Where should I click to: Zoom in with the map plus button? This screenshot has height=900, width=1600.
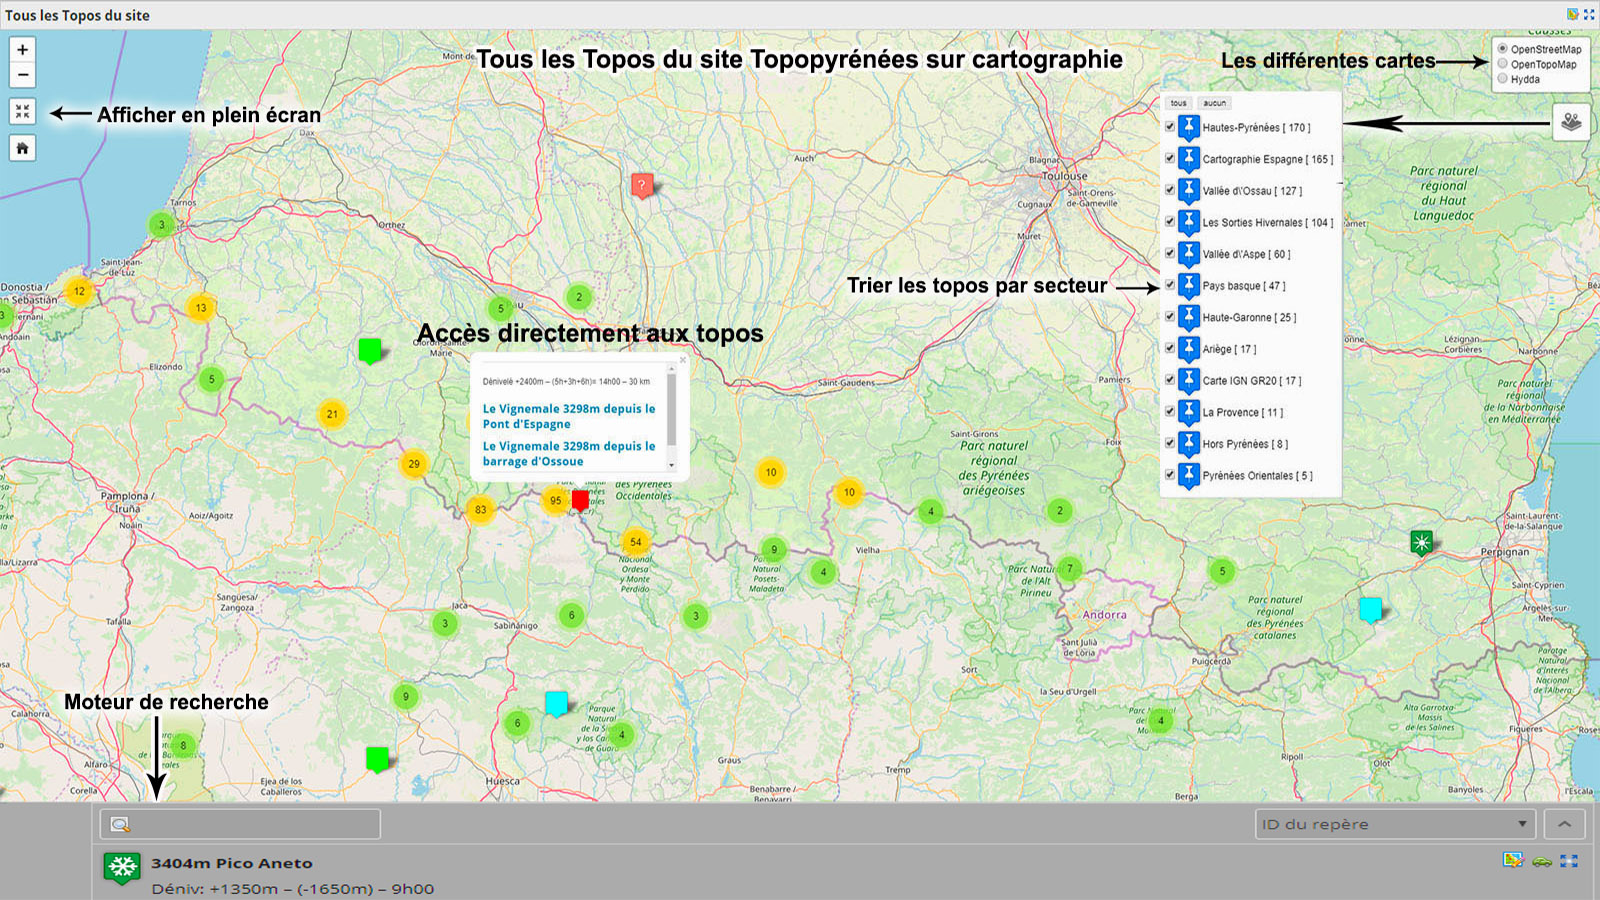point(22,50)
